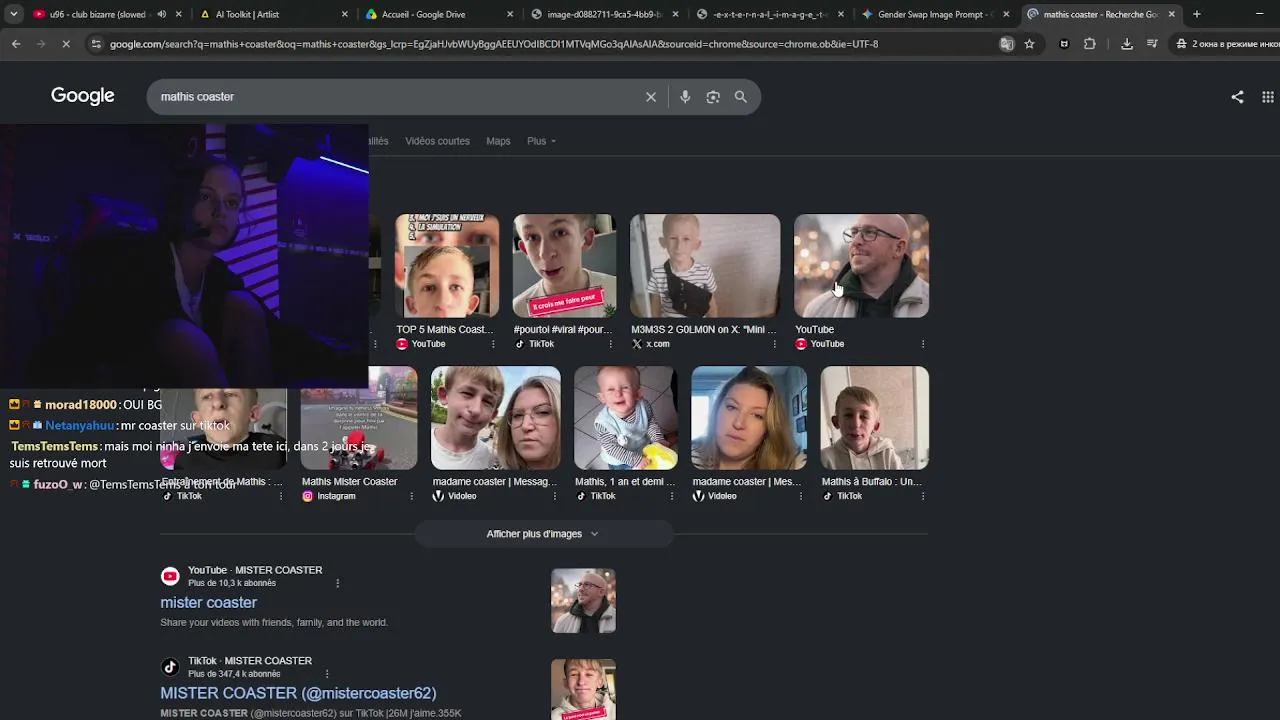Expand Afficher plus d'images

click(x=543, y=534)
